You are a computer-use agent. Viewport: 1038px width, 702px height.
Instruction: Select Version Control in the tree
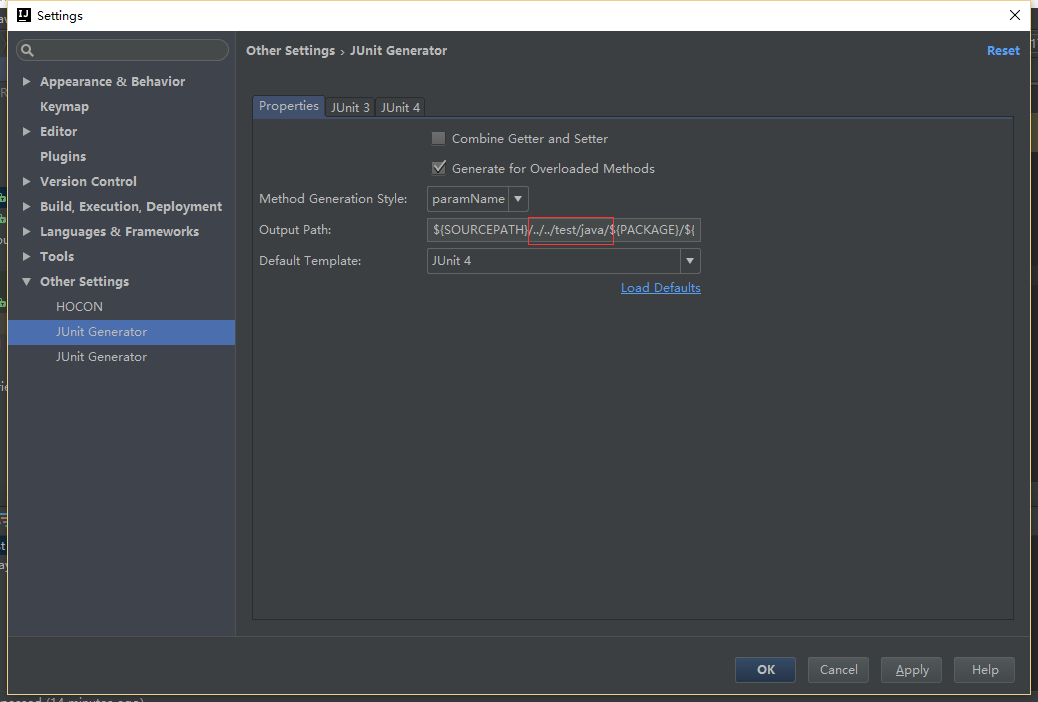pyautogui.click(x=88, y=181)
